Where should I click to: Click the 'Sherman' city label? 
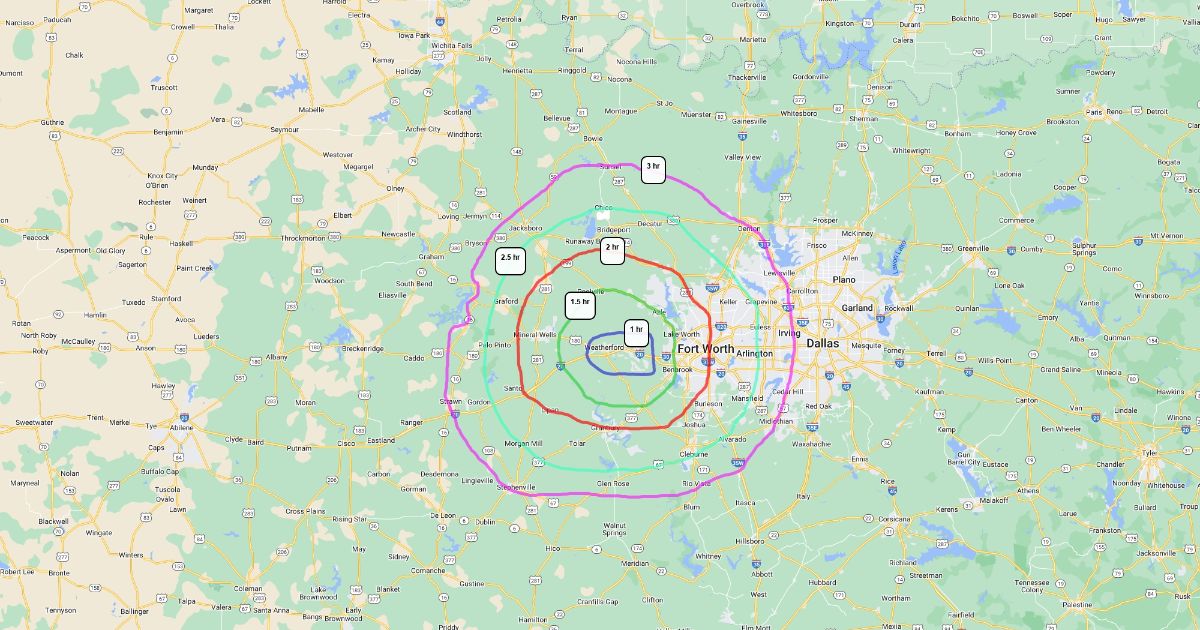863,118
